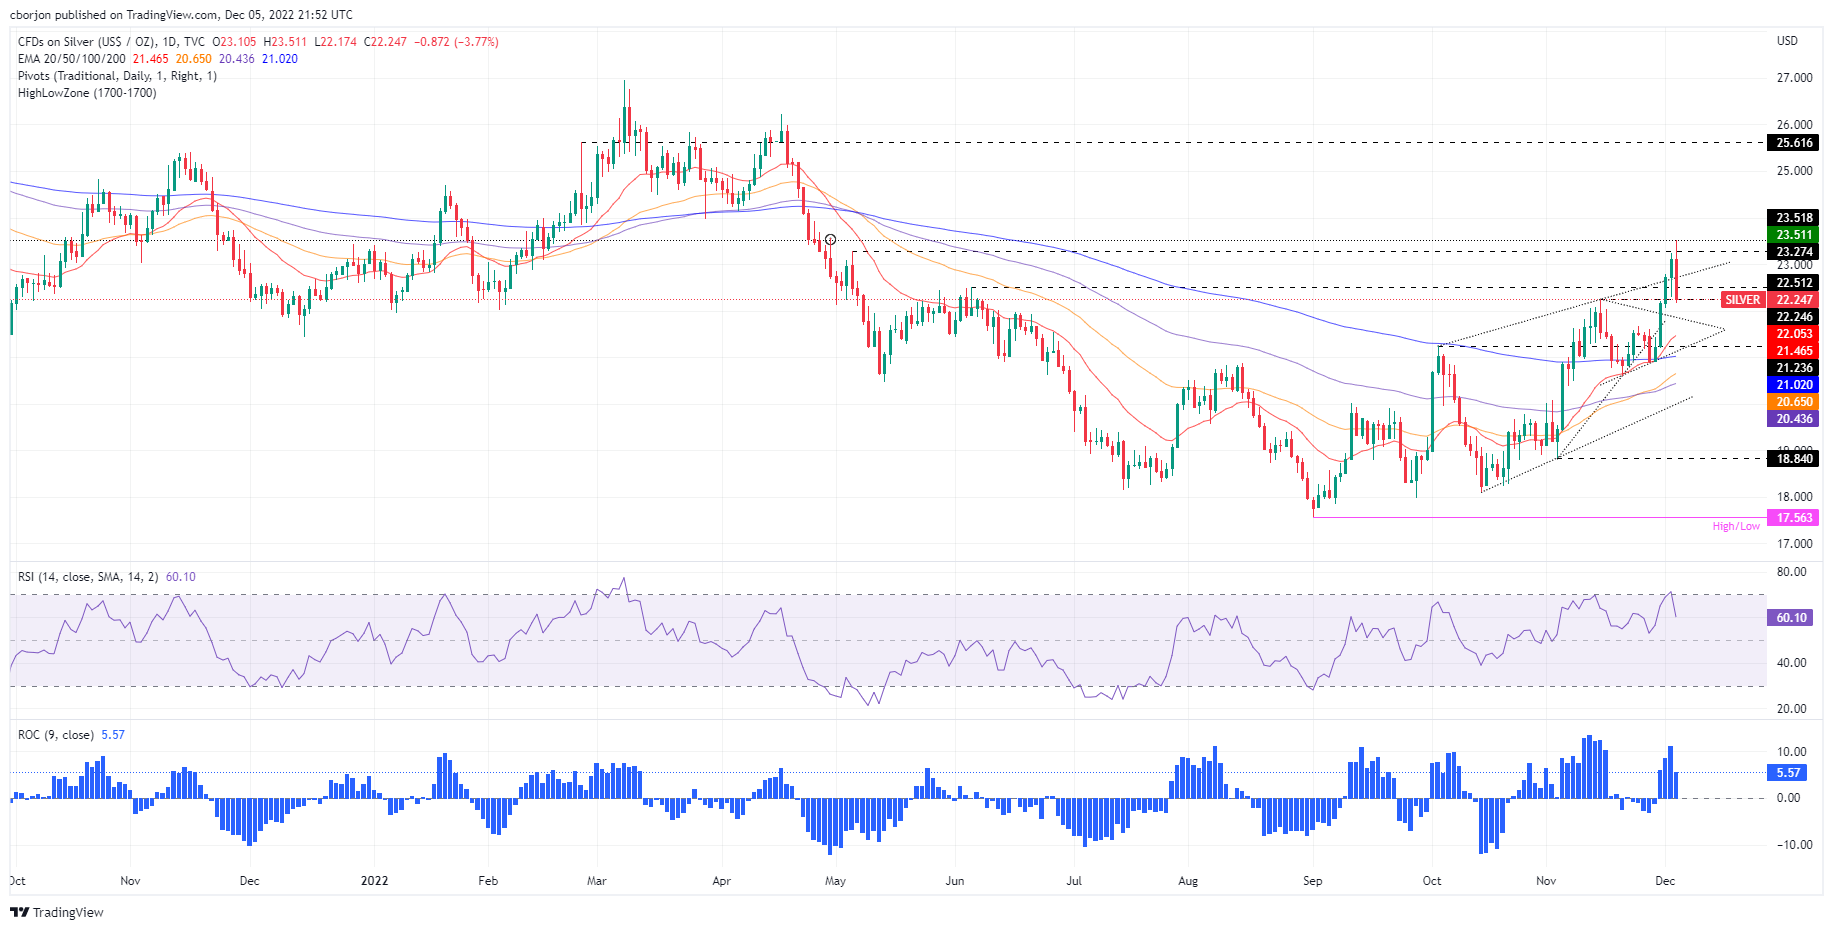
Task: Click the 25.616 dashed level price tag
Action: click(x=1793, y=143)
